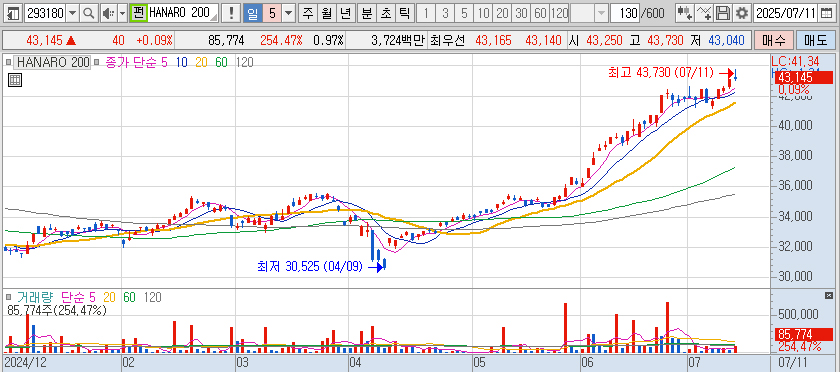The image size is (840, 372).
Task: Click the stock code field 293180
Action: point(46,13)
